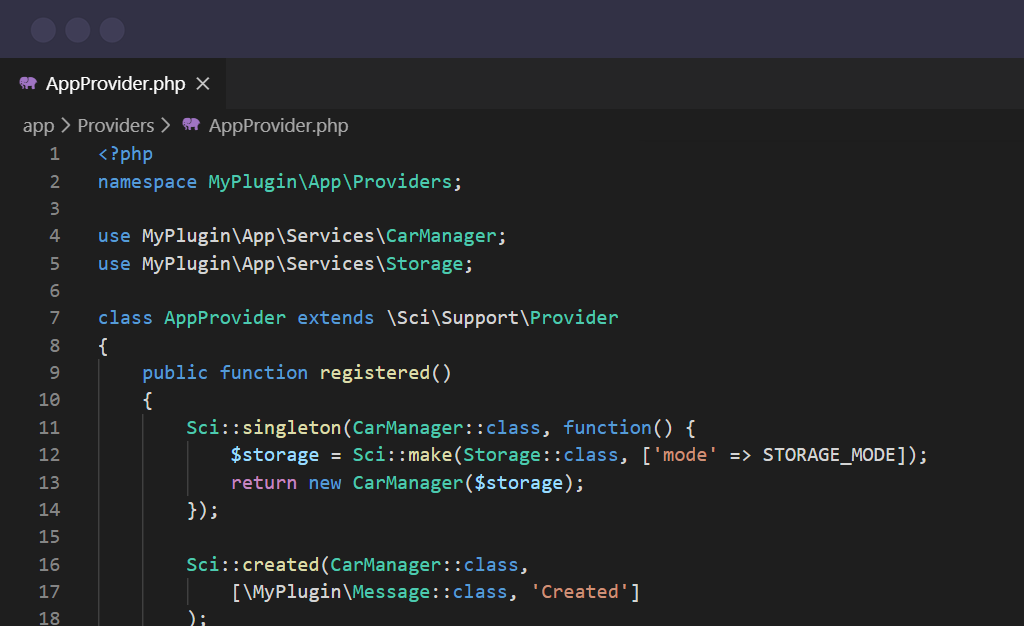The height and width of the screenshot is (626, 1024).
Task: Click the closing '});' on line 14
Action: click(202, 510)
